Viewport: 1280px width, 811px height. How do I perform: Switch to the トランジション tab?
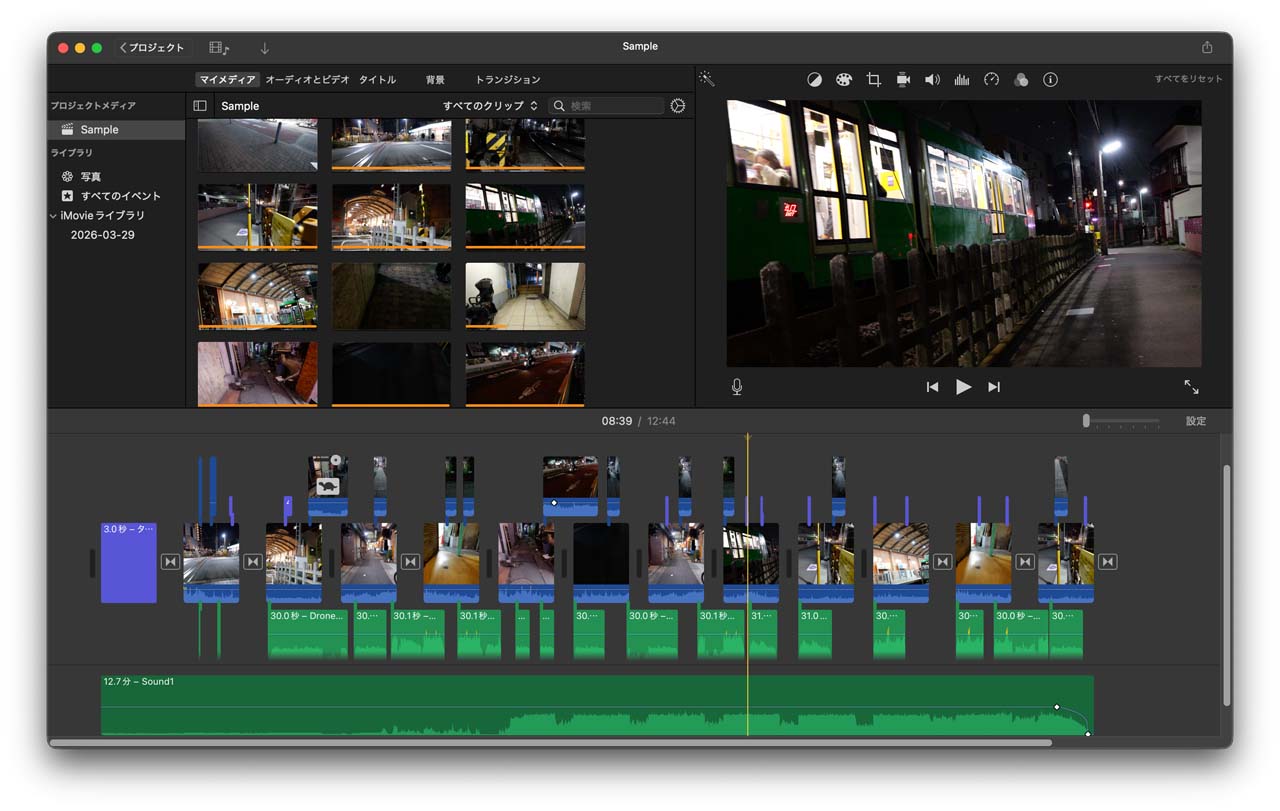(507, 80)
